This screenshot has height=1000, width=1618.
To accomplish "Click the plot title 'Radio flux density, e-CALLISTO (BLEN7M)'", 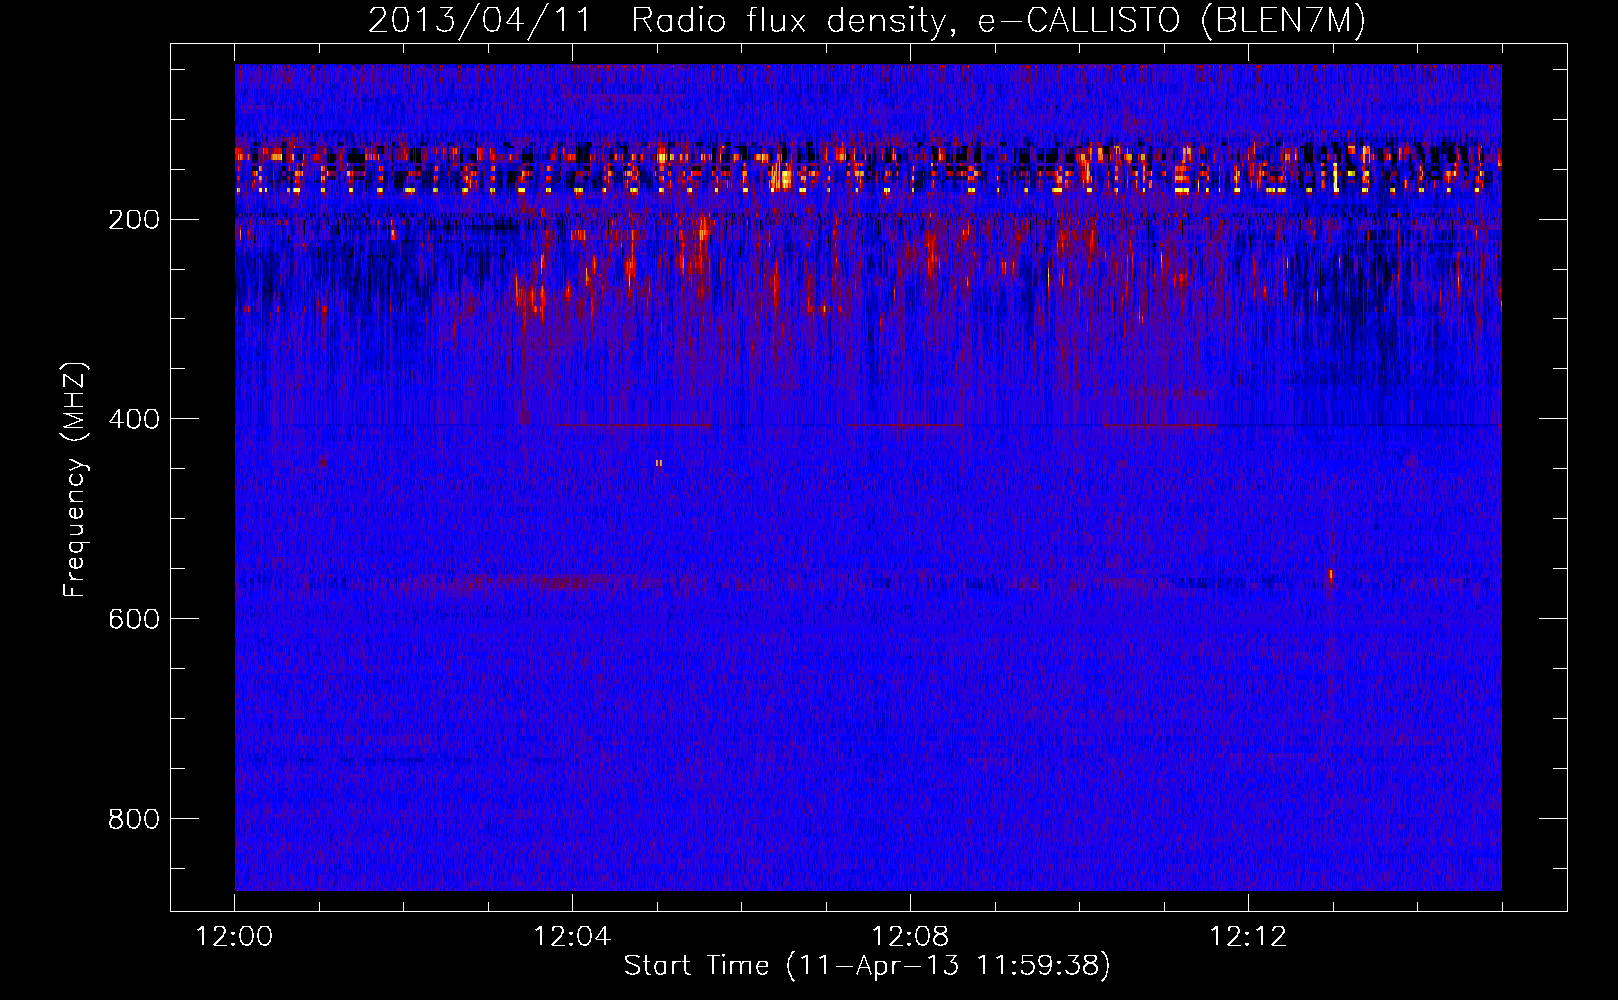I will point(998,21).
